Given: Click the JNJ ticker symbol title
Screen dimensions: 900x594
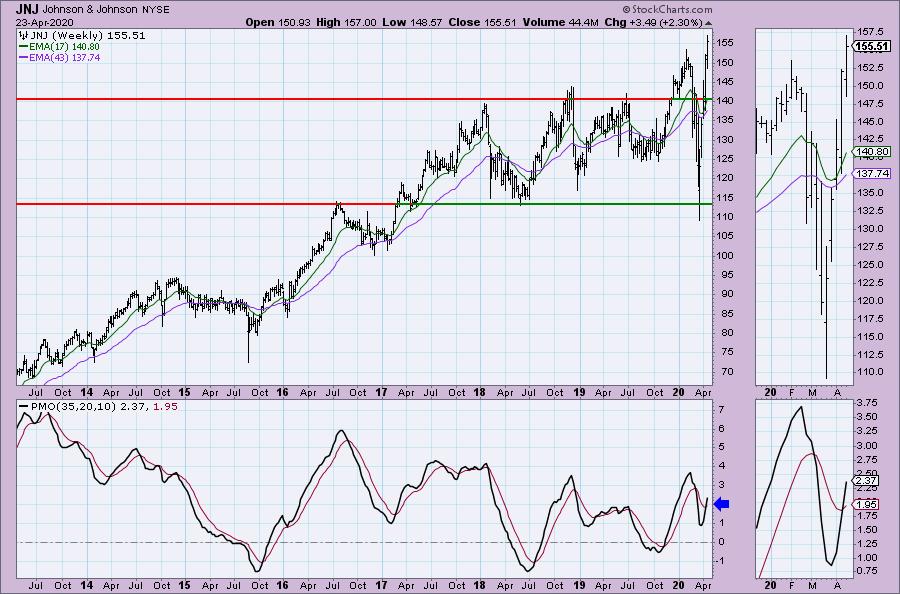Looking at the screenshot, I should coord(27,9).
